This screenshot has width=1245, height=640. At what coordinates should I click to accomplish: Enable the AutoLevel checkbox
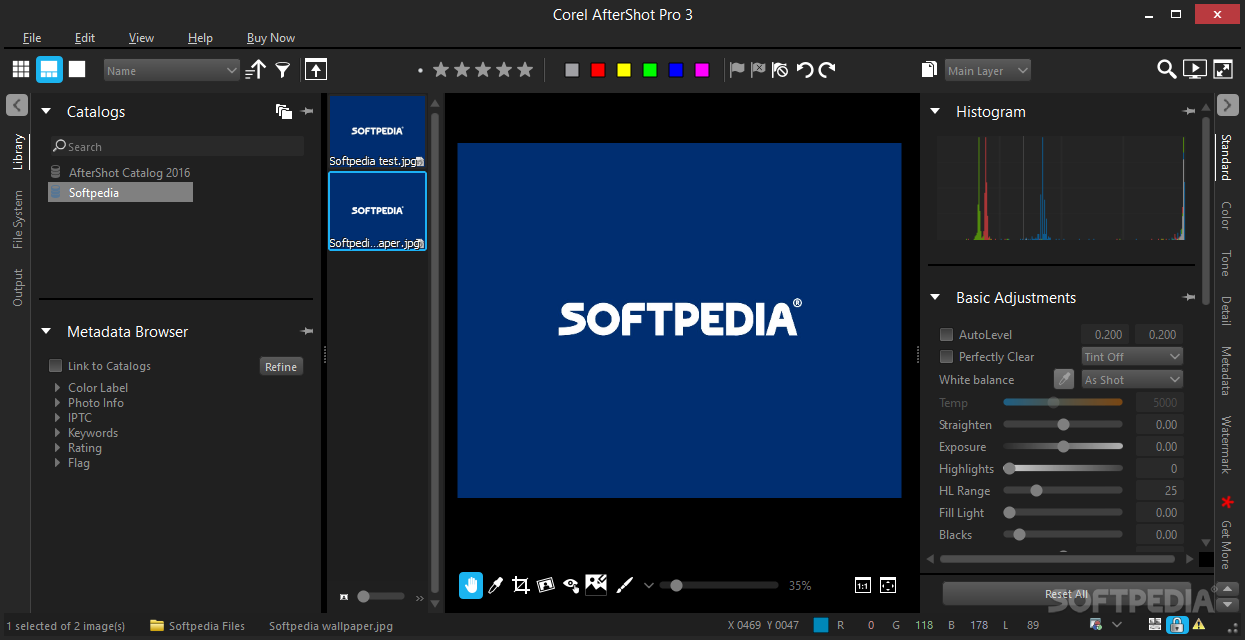(946, 334)
